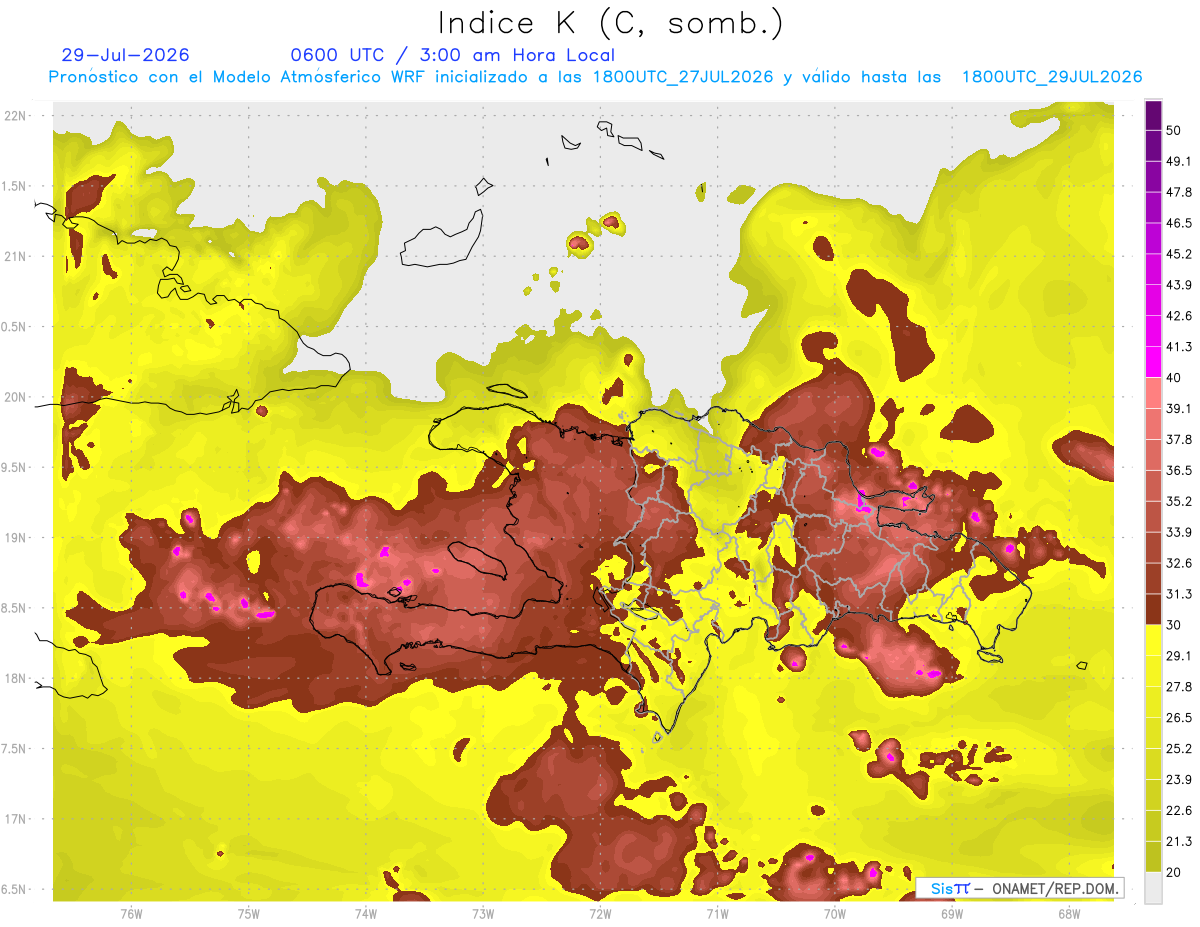Click the "7.5N" latitude label
This screenshot has height=927, width=1200.
tap(15, 749)
